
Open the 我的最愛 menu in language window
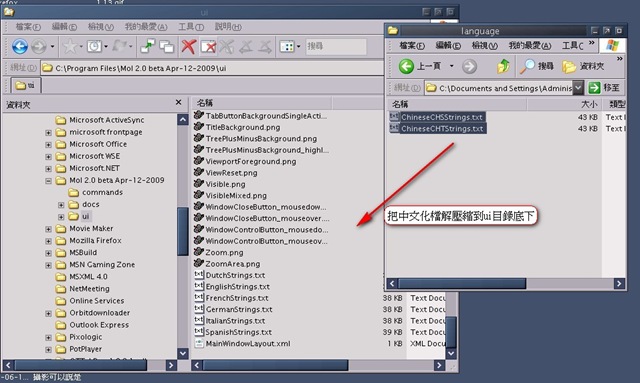click(530, 45)
